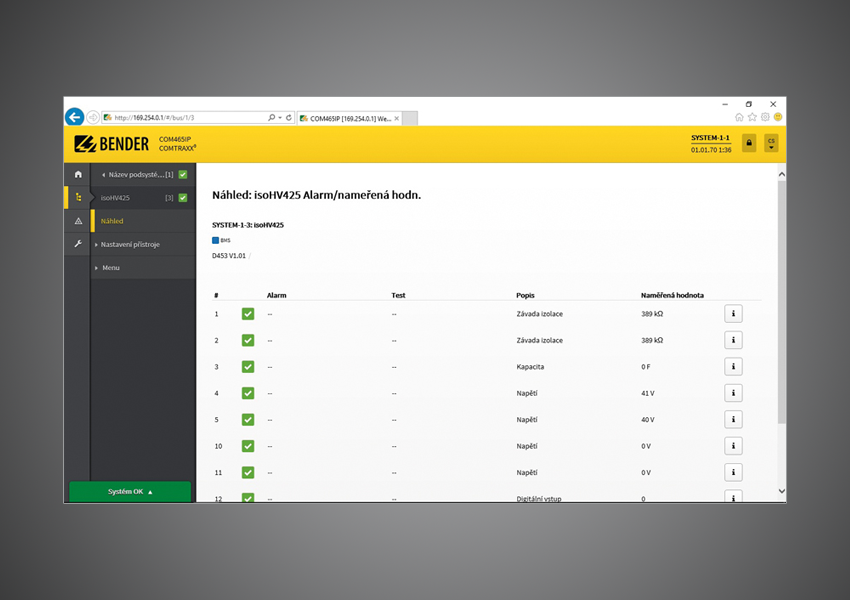This screenshot has width=850, height=600.
Task: Switch to COM465IP browser tab
Action: (350, 118)
